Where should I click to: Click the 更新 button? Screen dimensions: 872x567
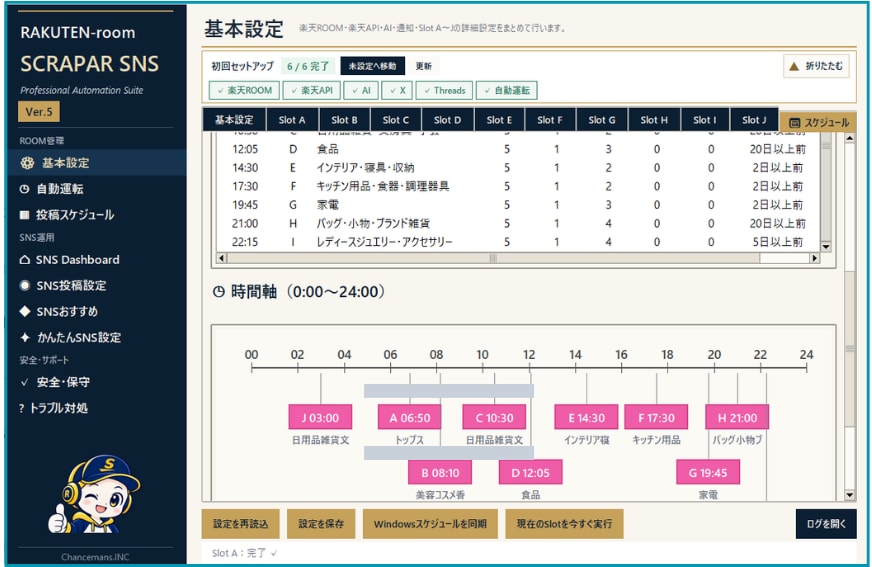(x=424, y=66)
